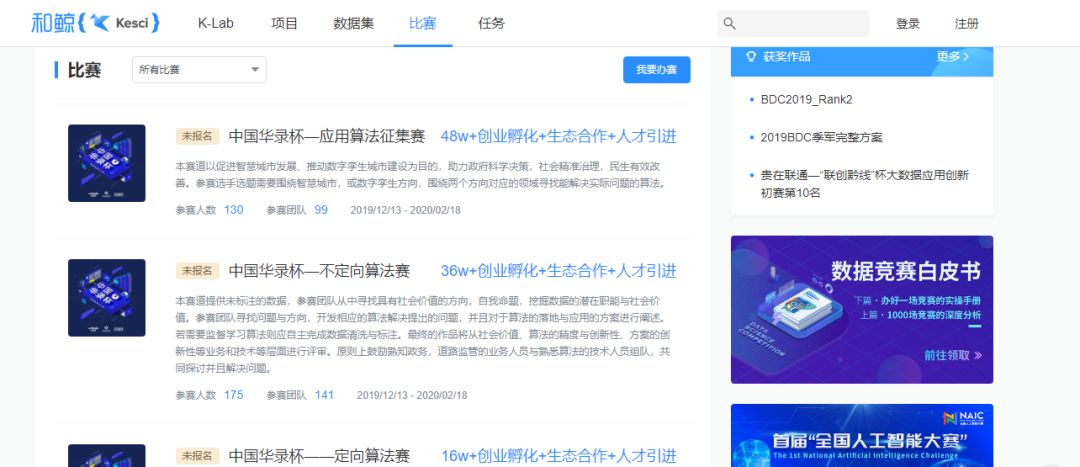This screenshot has width=1080, height=467.
Task: Click the 36w+创业孵化 prize text
Action: click(559, 271)
